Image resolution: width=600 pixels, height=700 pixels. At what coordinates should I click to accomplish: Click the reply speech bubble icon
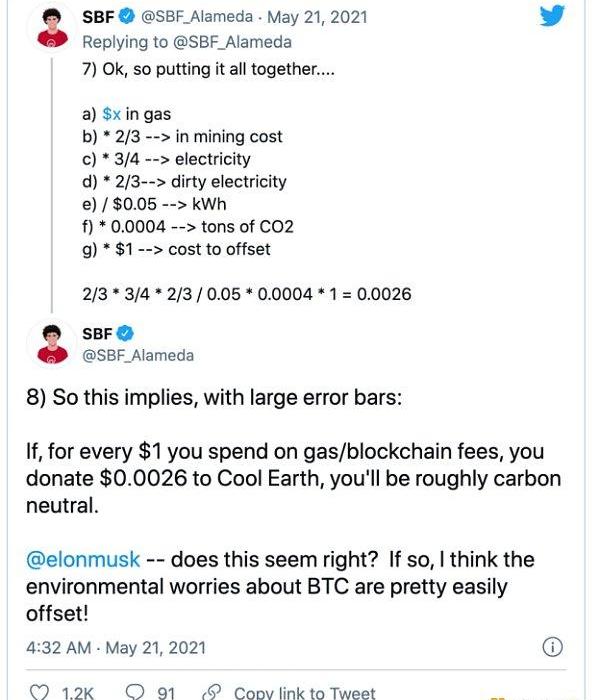(136, 692)
